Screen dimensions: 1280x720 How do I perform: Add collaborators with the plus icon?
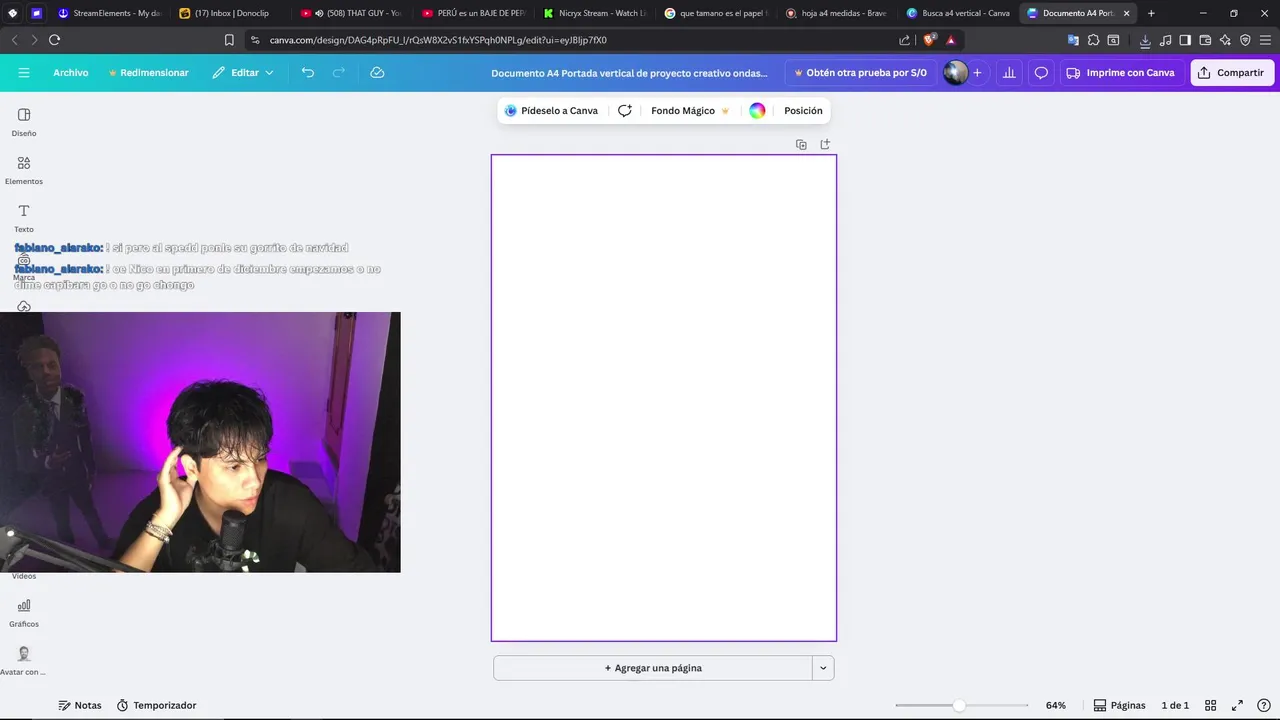977,73
